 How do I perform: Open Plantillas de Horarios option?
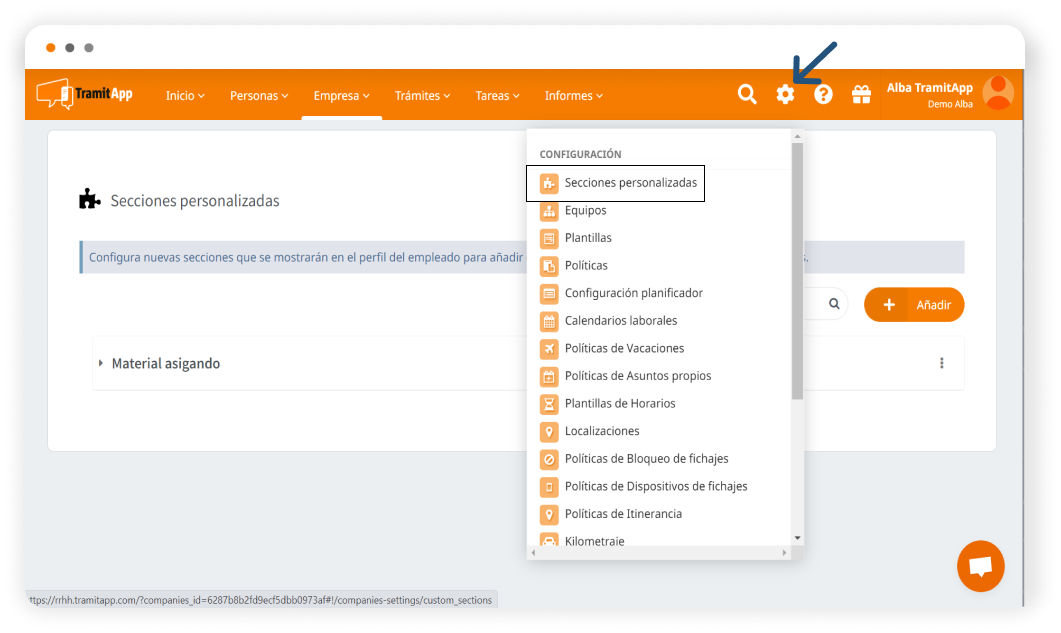tap(619, 403)
